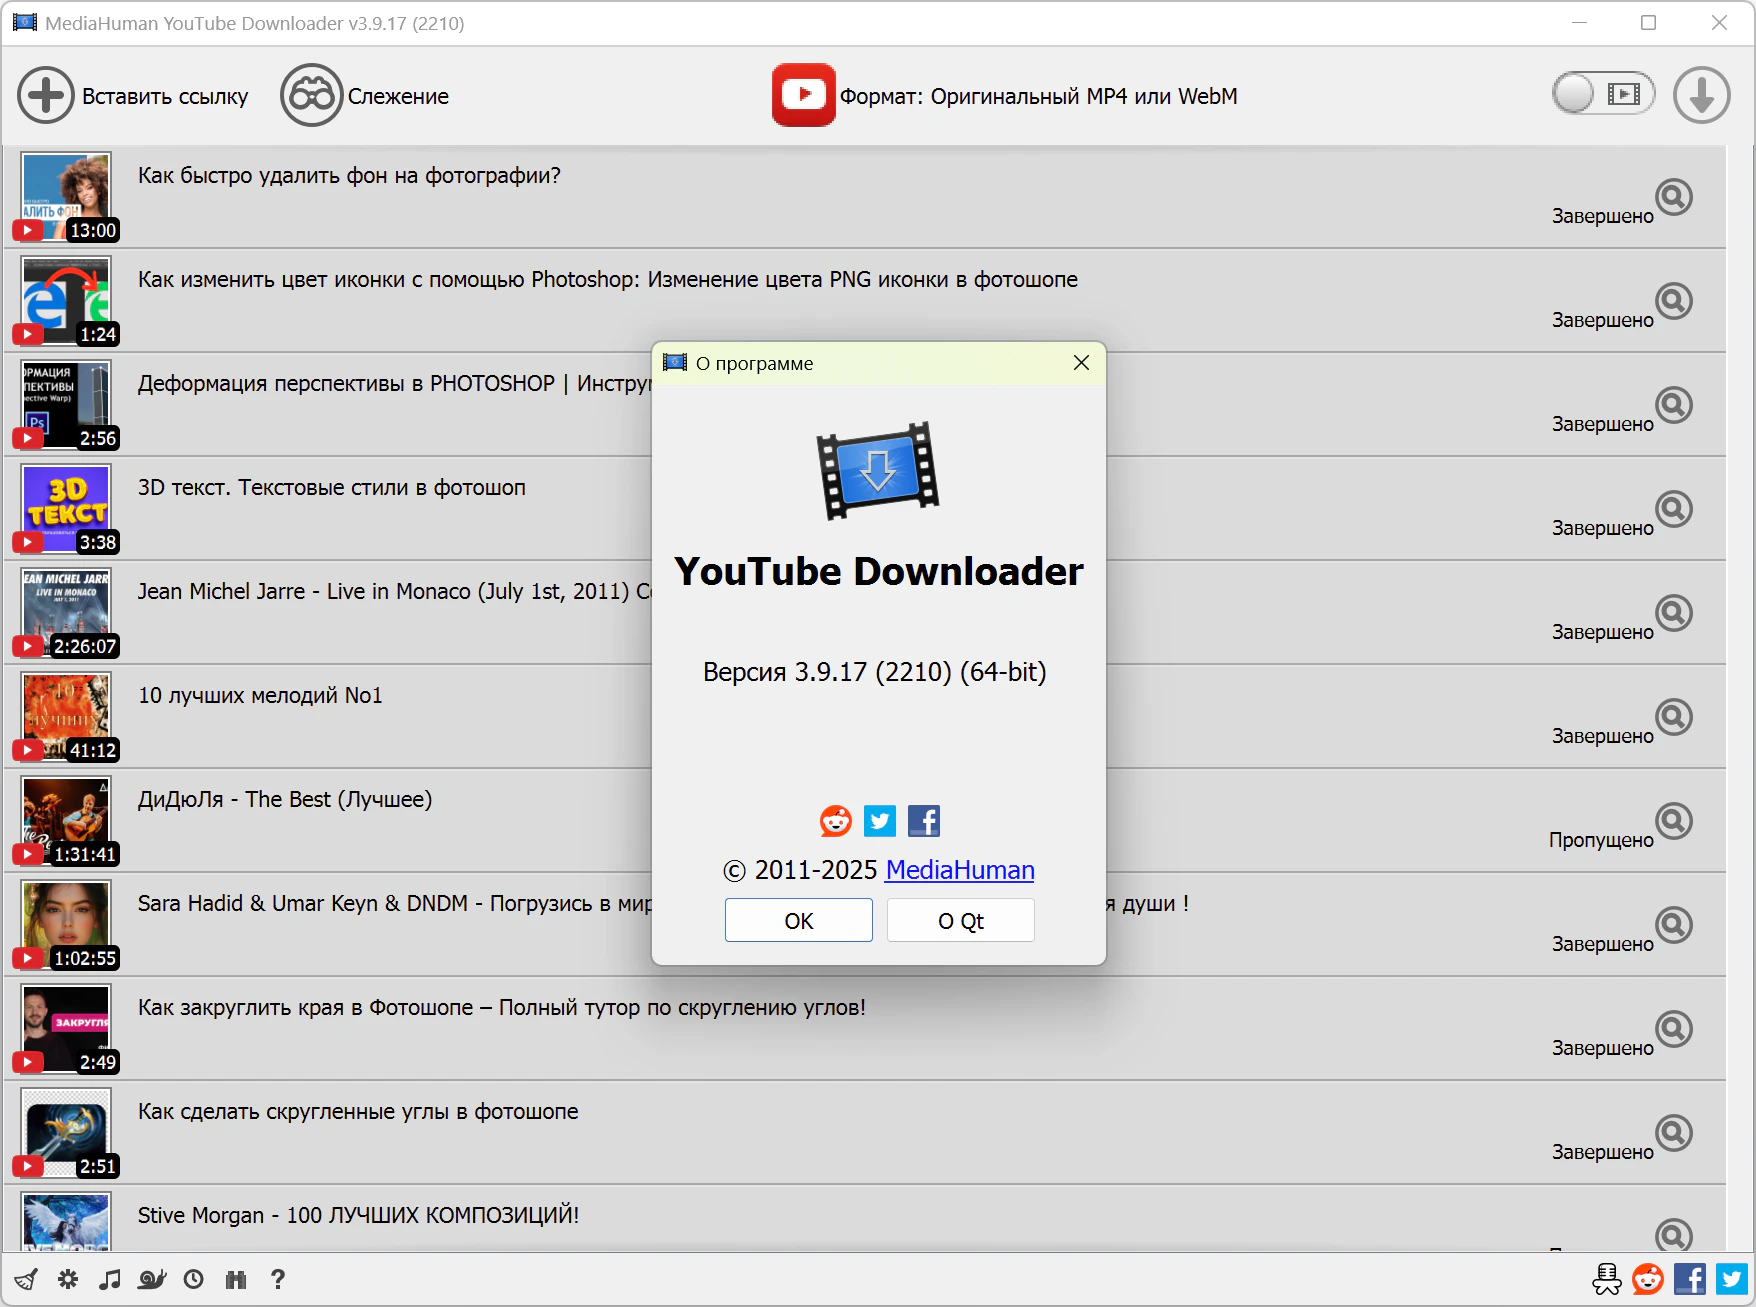Open help via the question mark icon
Screen dimensions: 1756x1307
tap(278, 1279)
